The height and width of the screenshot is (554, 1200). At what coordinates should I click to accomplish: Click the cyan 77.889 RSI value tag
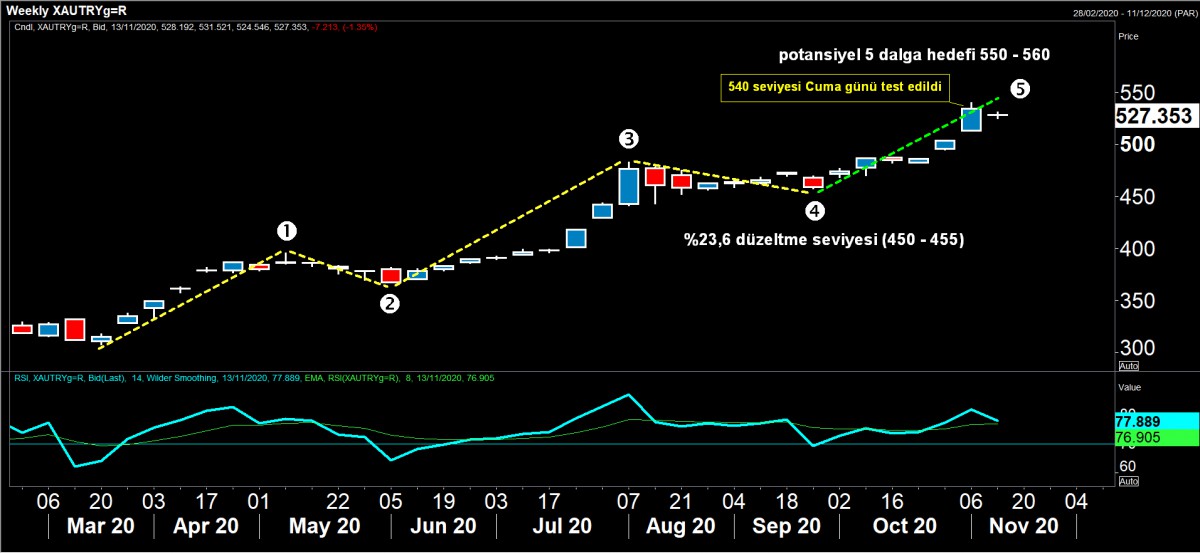[x=1155, y=422]
